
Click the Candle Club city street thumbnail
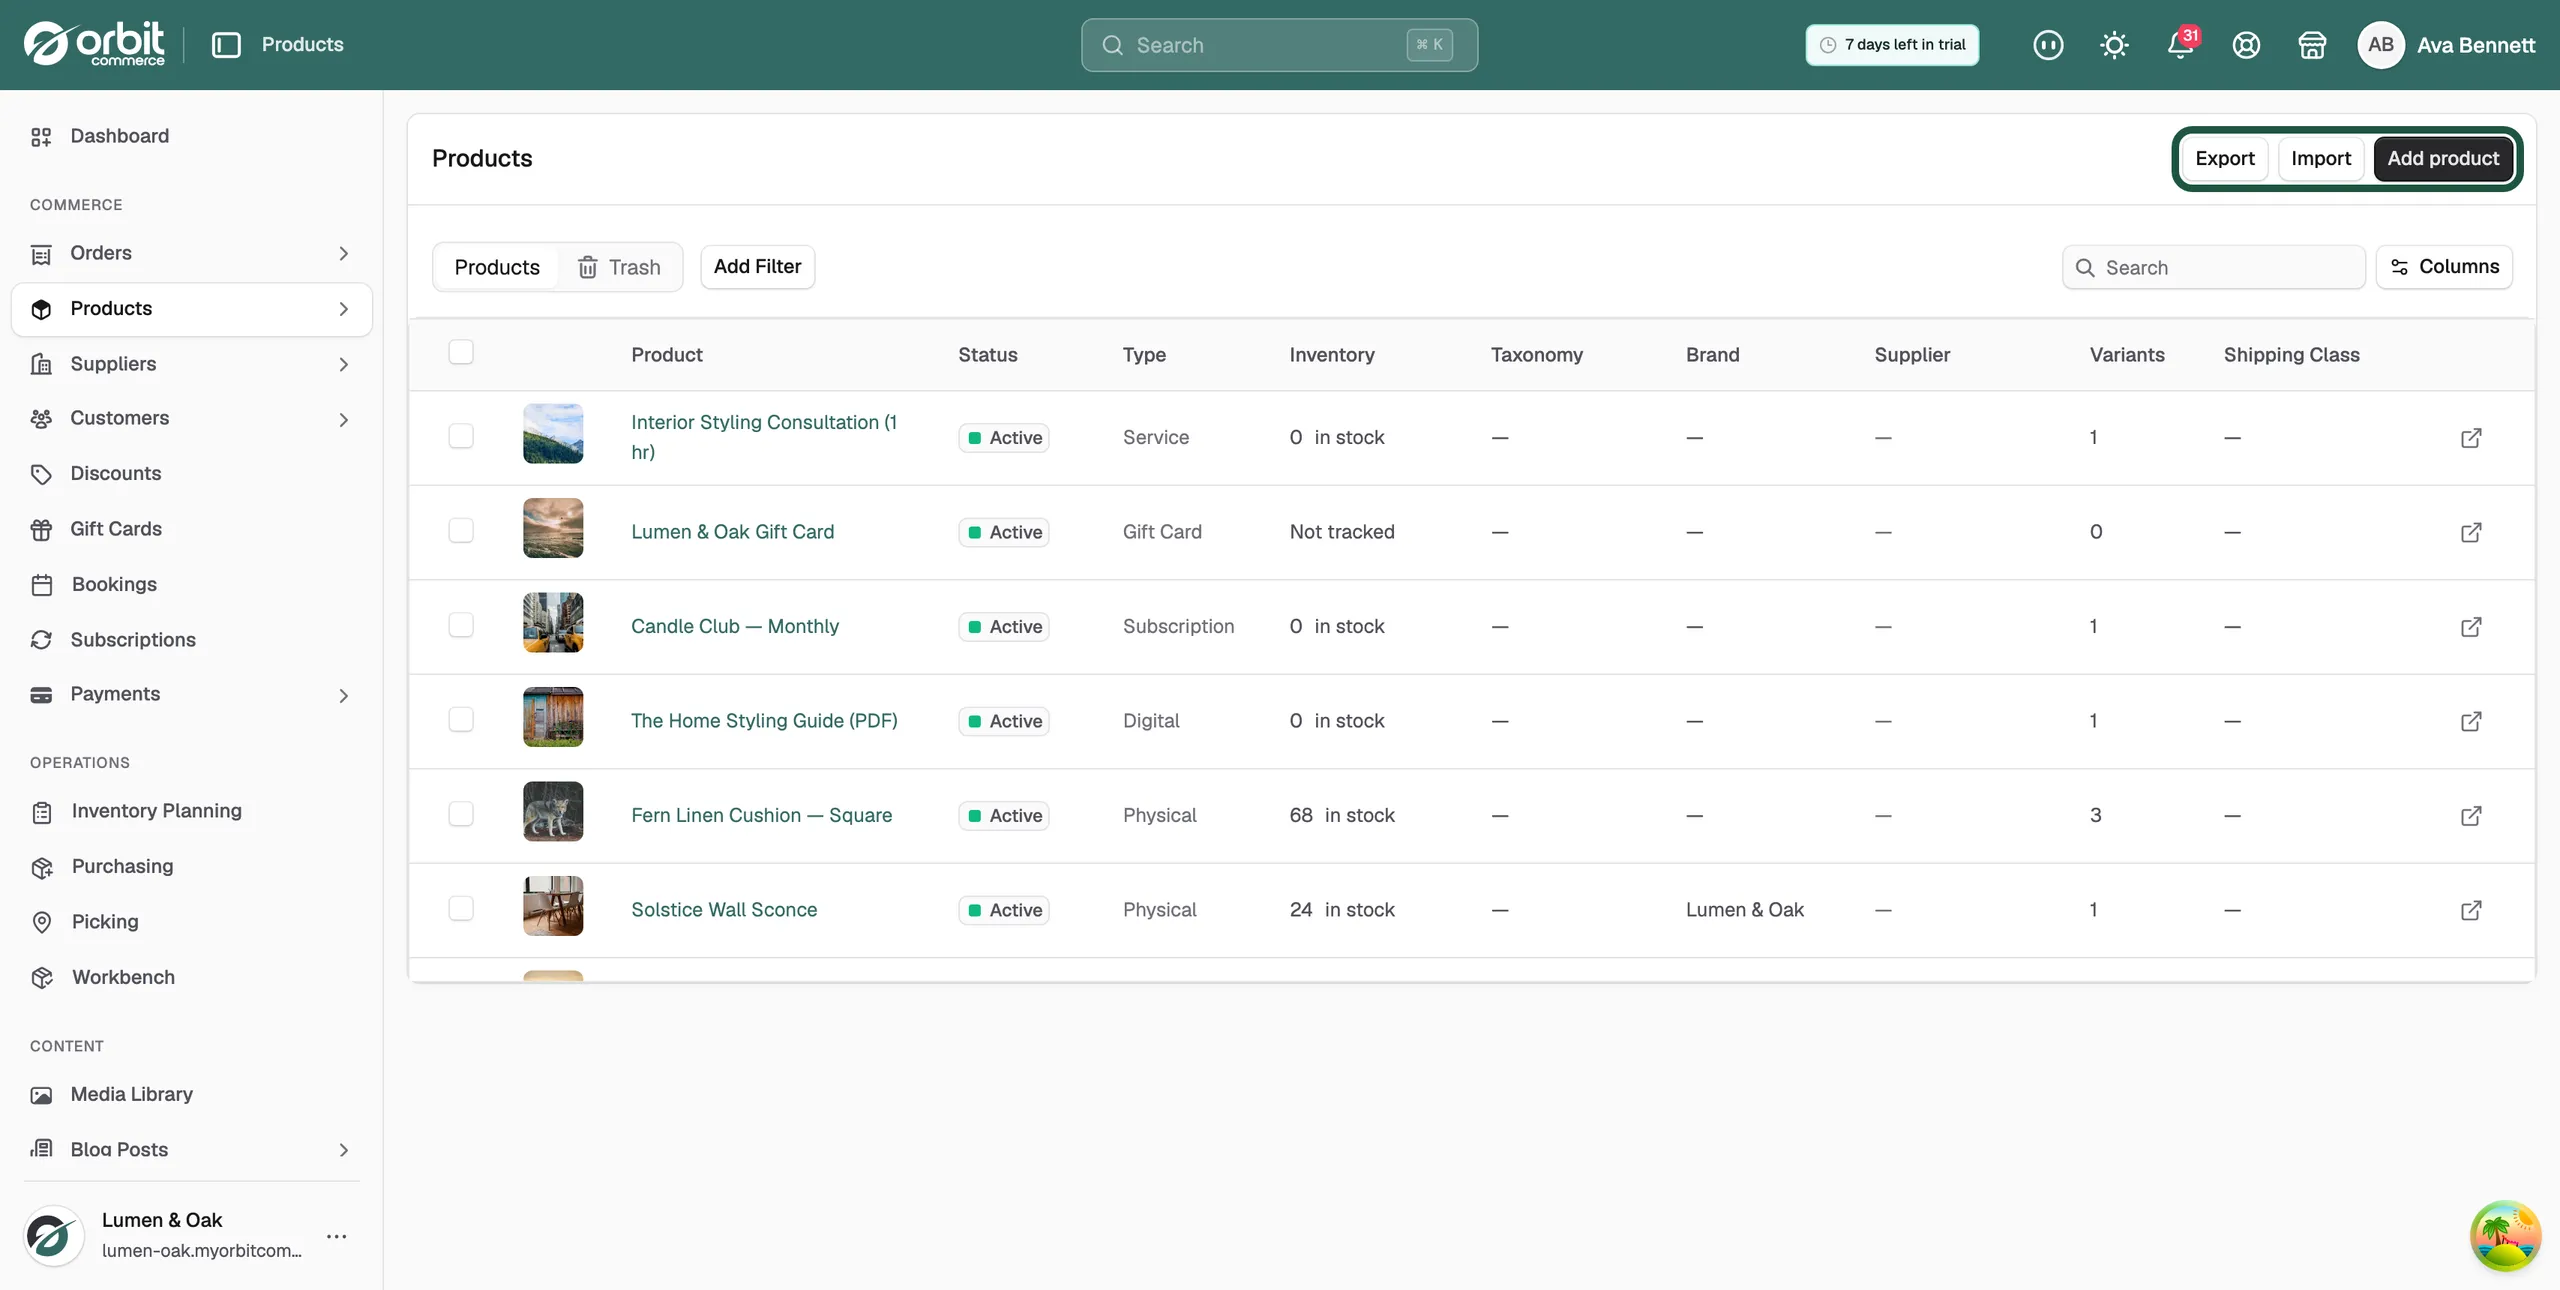tap(553, 622)
